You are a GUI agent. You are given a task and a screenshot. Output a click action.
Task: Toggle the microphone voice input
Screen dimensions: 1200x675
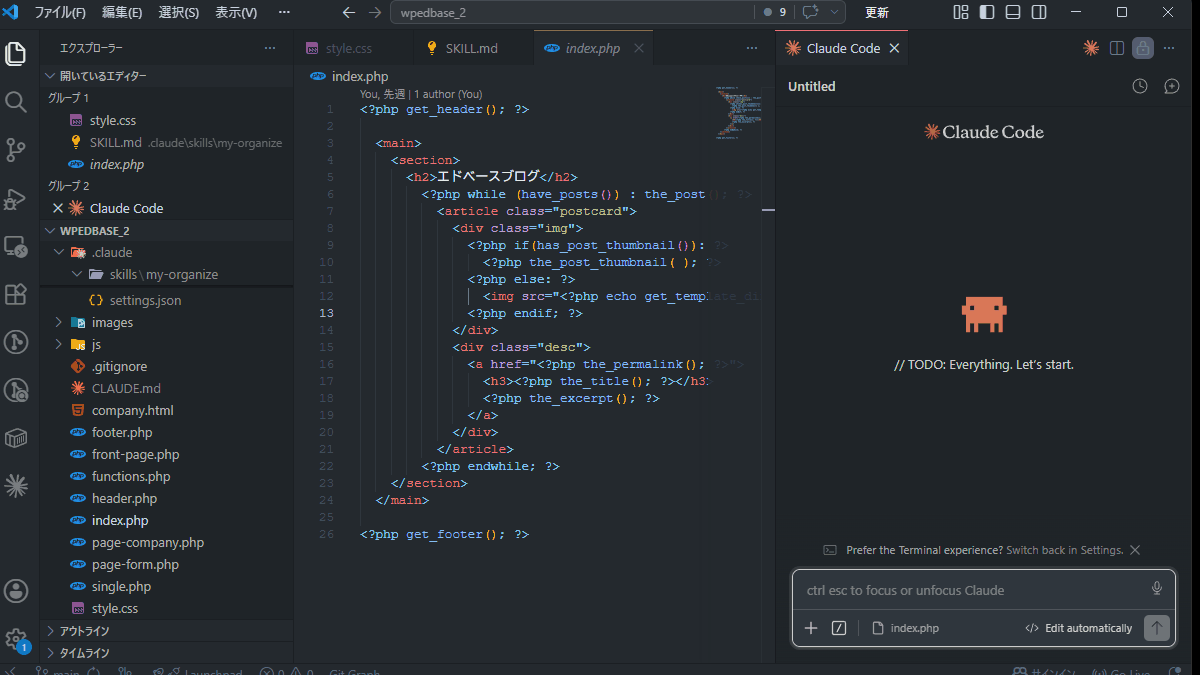point(1157,589)
